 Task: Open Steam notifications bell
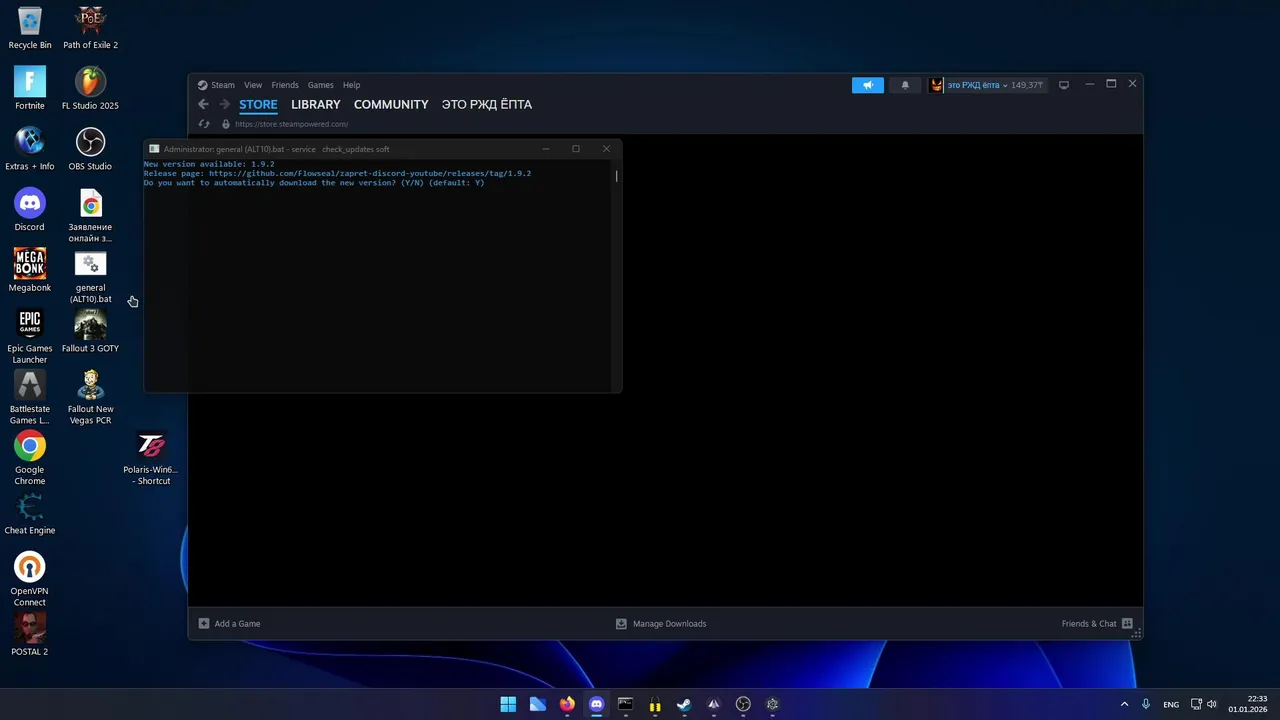click(905, 85)
